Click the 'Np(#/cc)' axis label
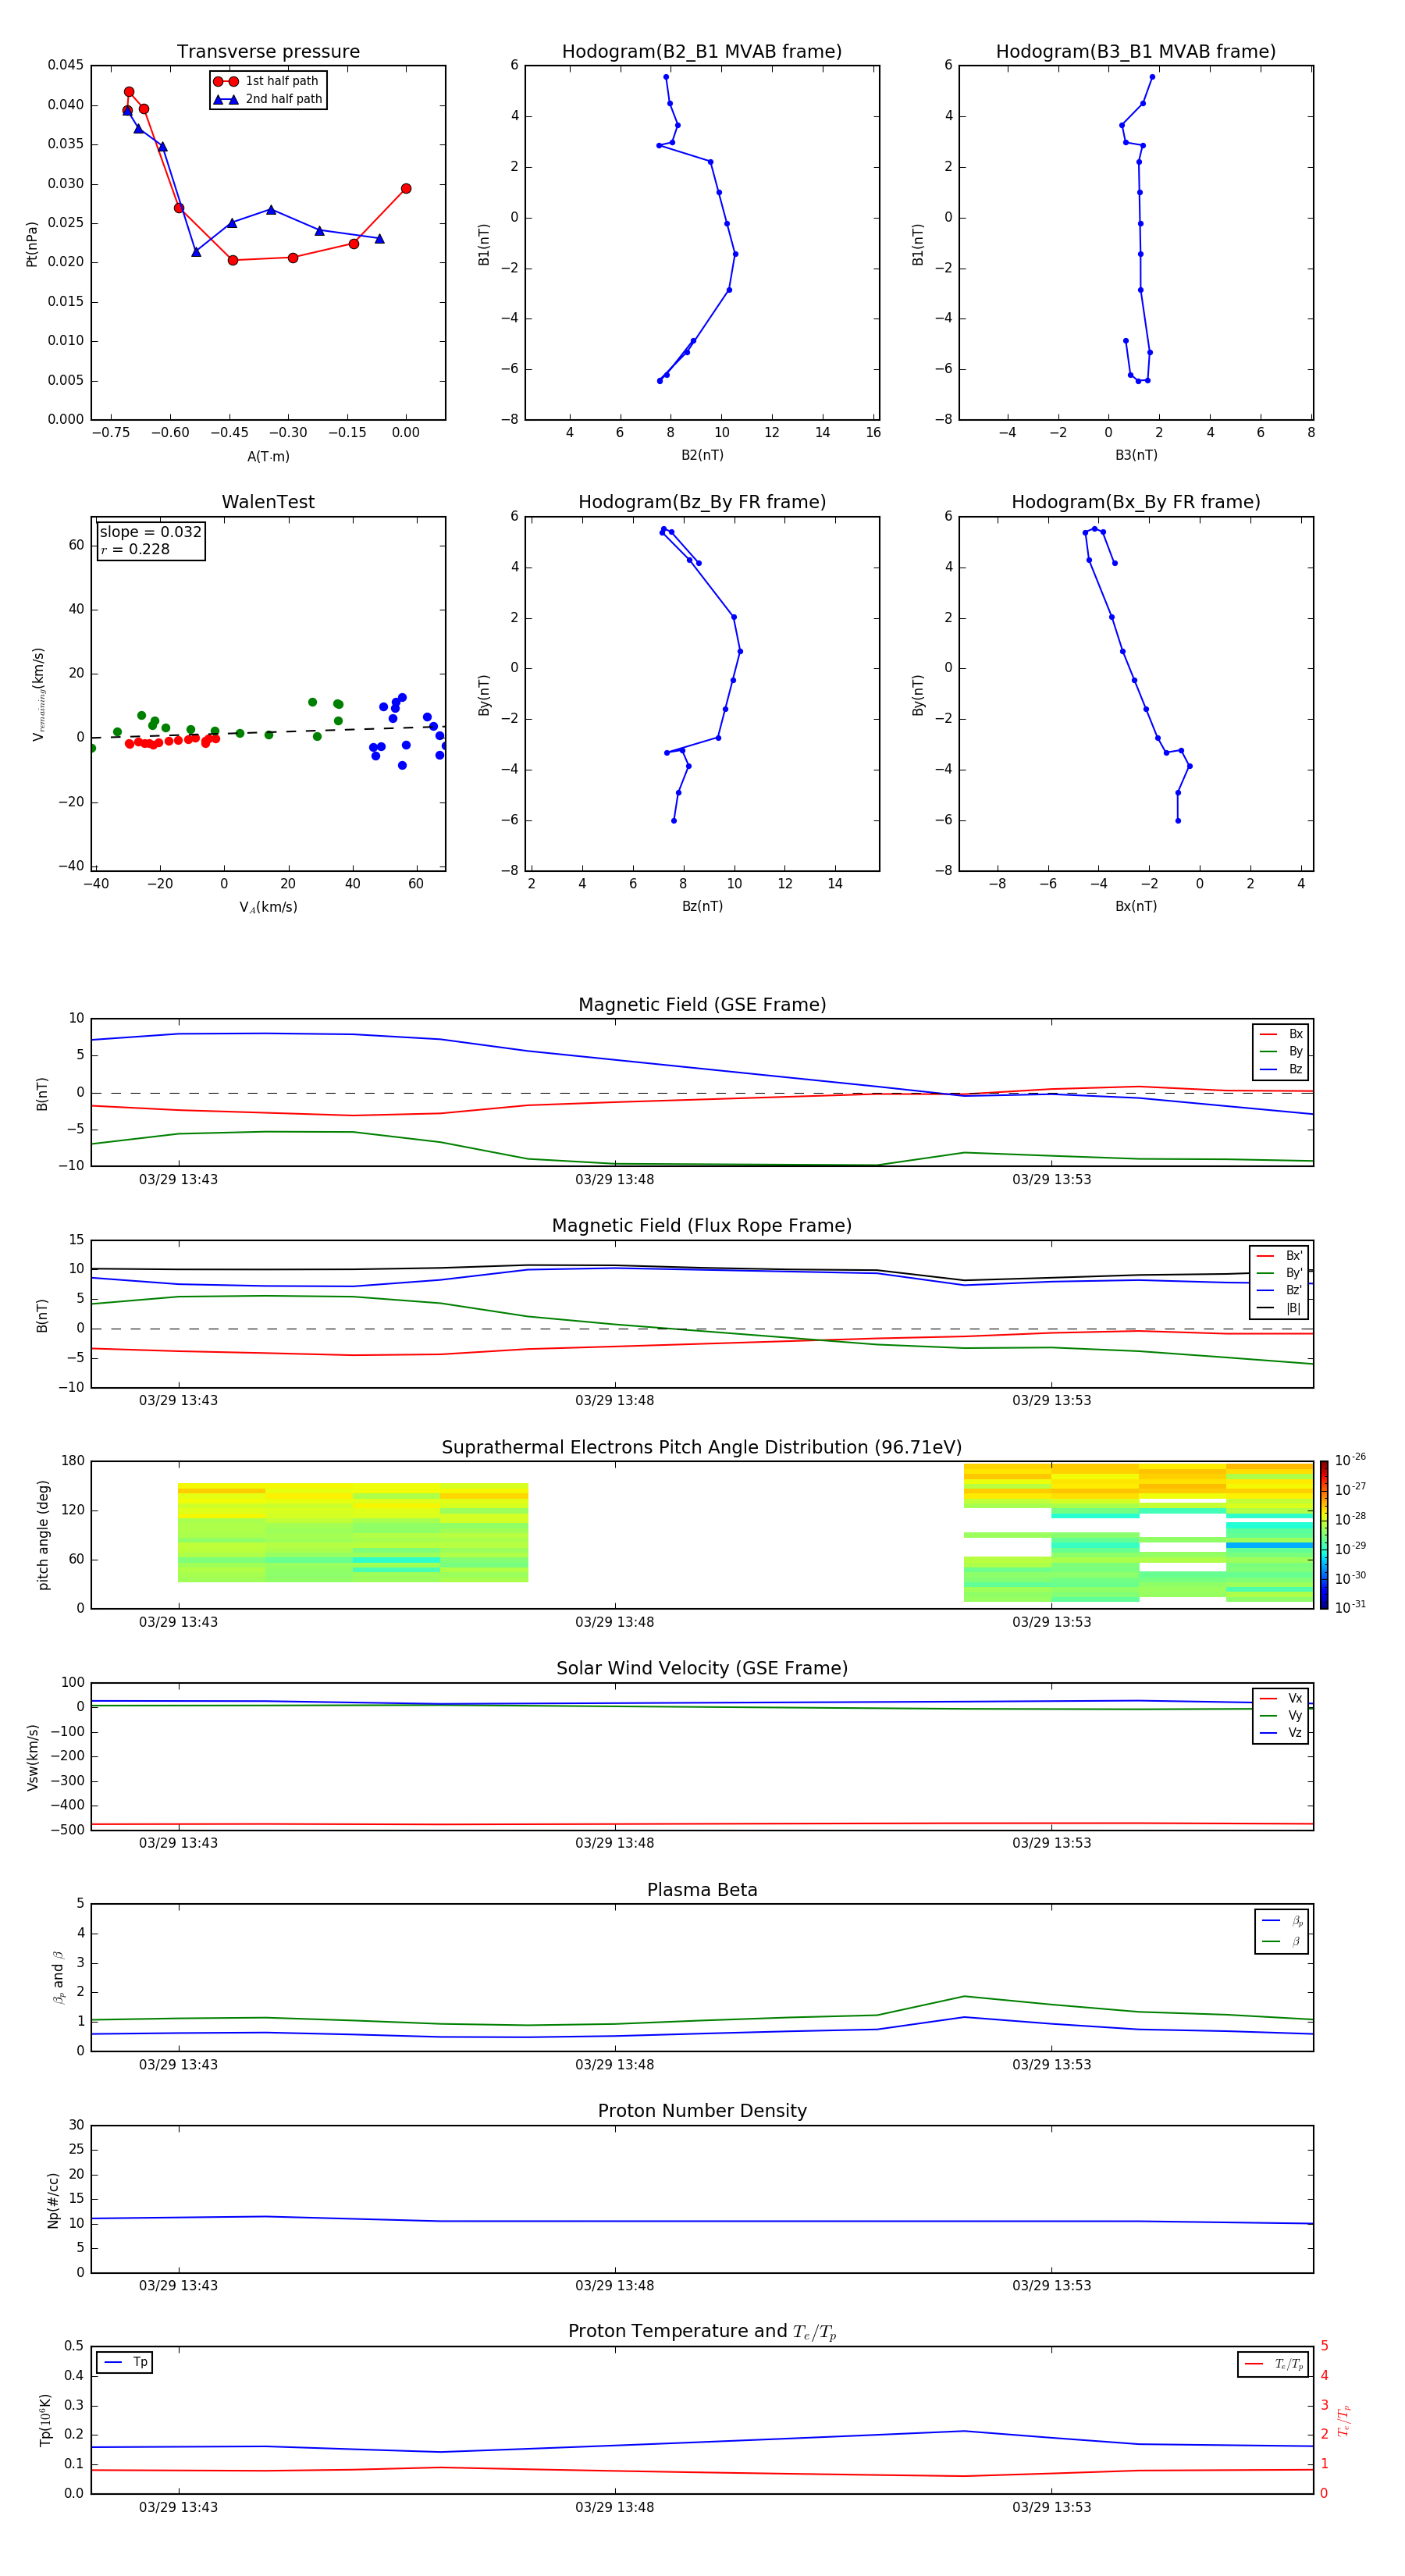The image size is (1405, 2576). coord(53,2200)
